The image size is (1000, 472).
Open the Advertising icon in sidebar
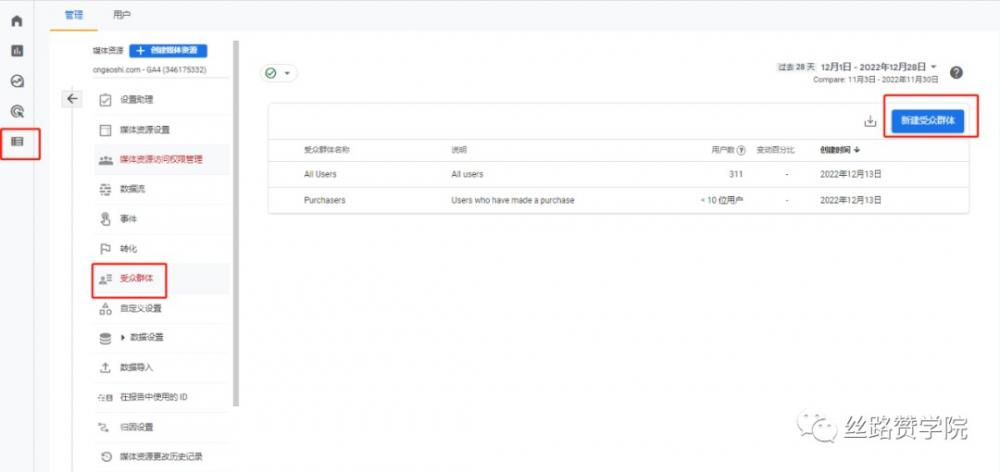17,112
